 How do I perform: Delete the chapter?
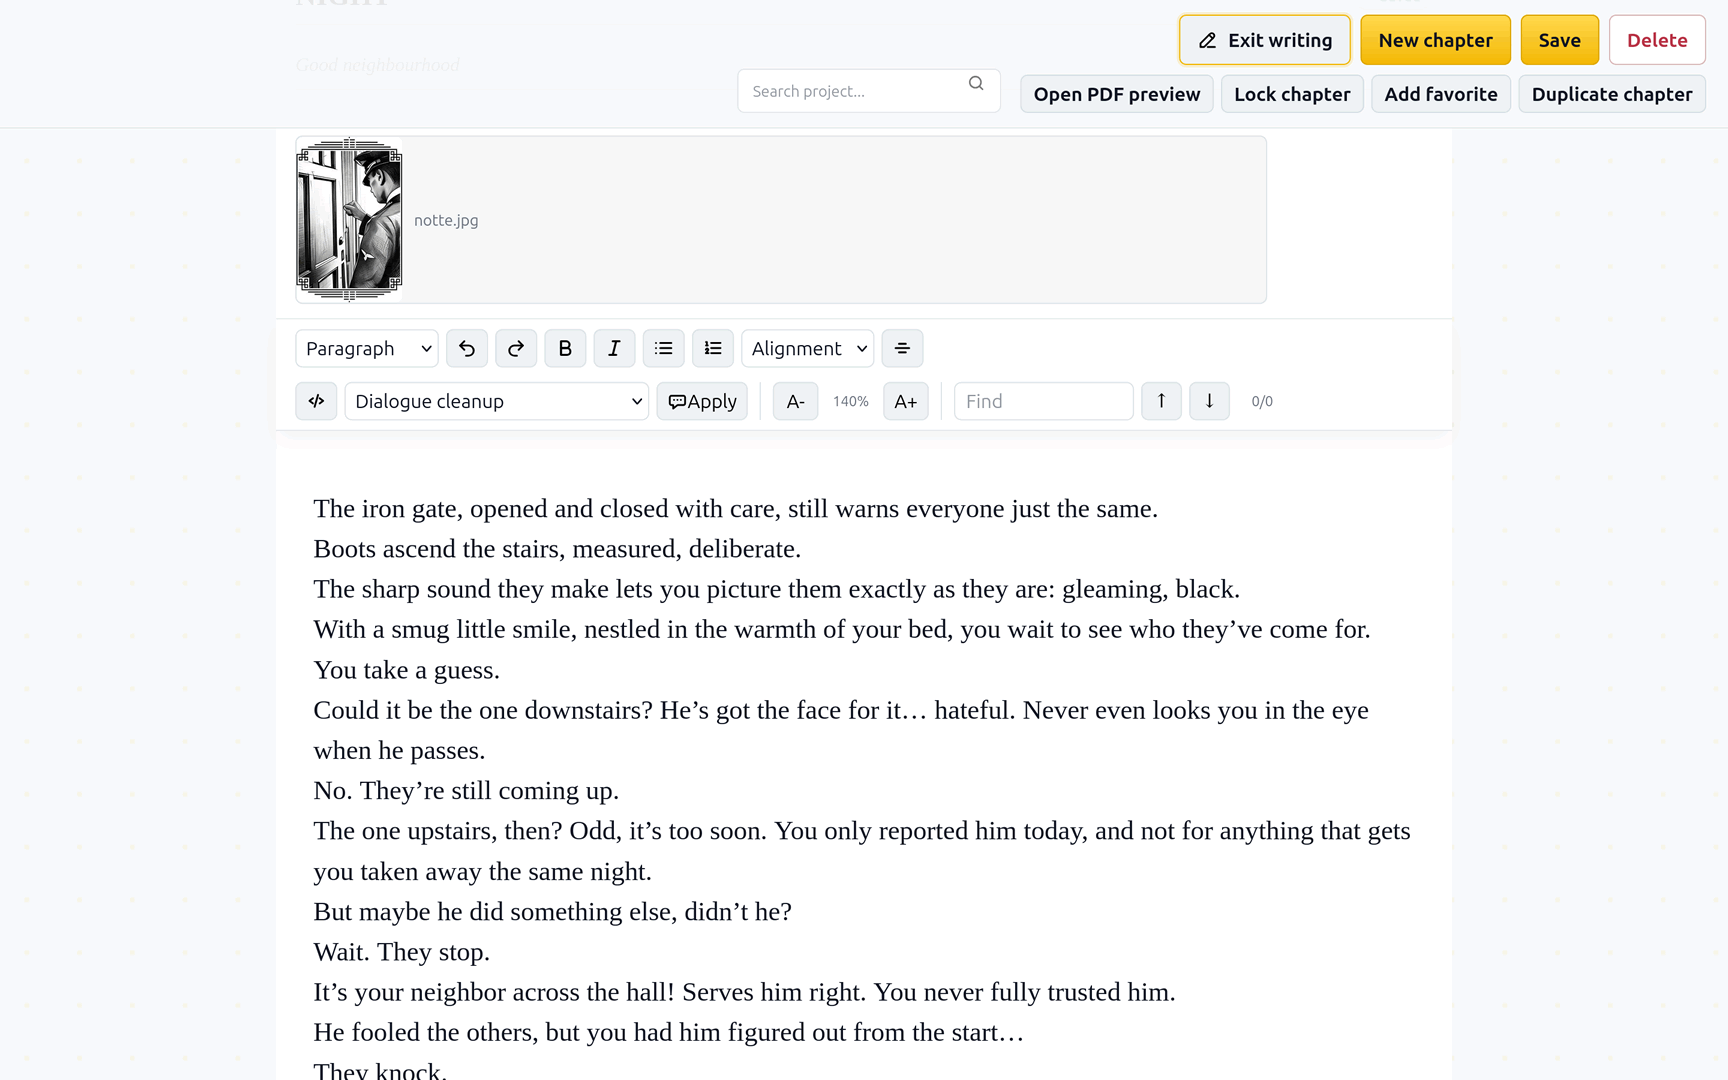(x=1657, y=40)
